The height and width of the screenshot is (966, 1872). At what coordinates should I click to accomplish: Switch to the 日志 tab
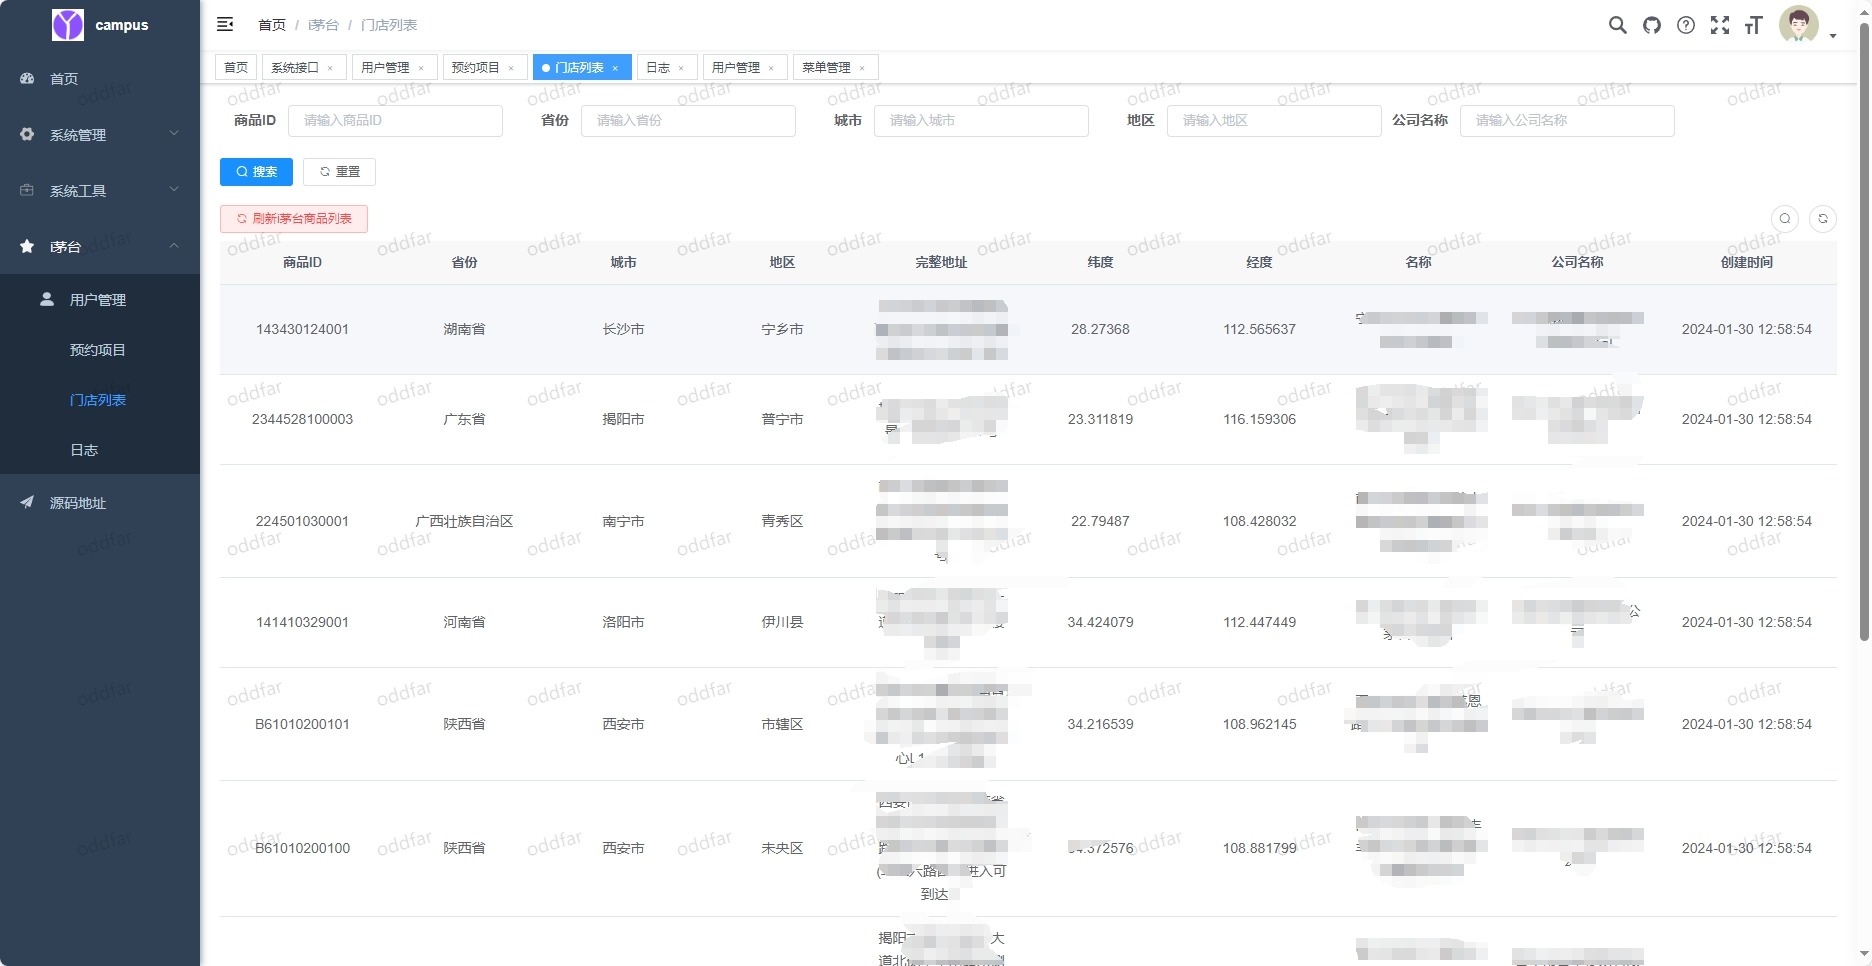click(657, 67)
